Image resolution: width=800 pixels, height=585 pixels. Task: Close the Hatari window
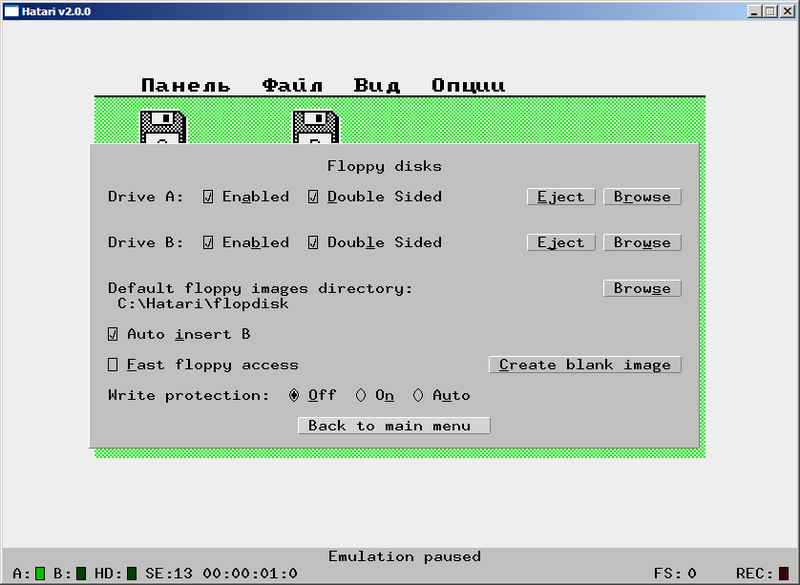click(787, 11)
